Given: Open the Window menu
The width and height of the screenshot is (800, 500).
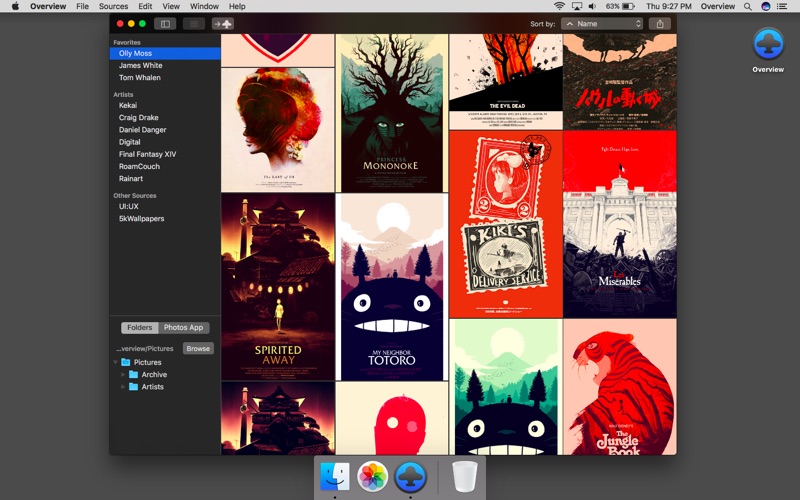Looking at the screenshot, I should coord(204,6).
